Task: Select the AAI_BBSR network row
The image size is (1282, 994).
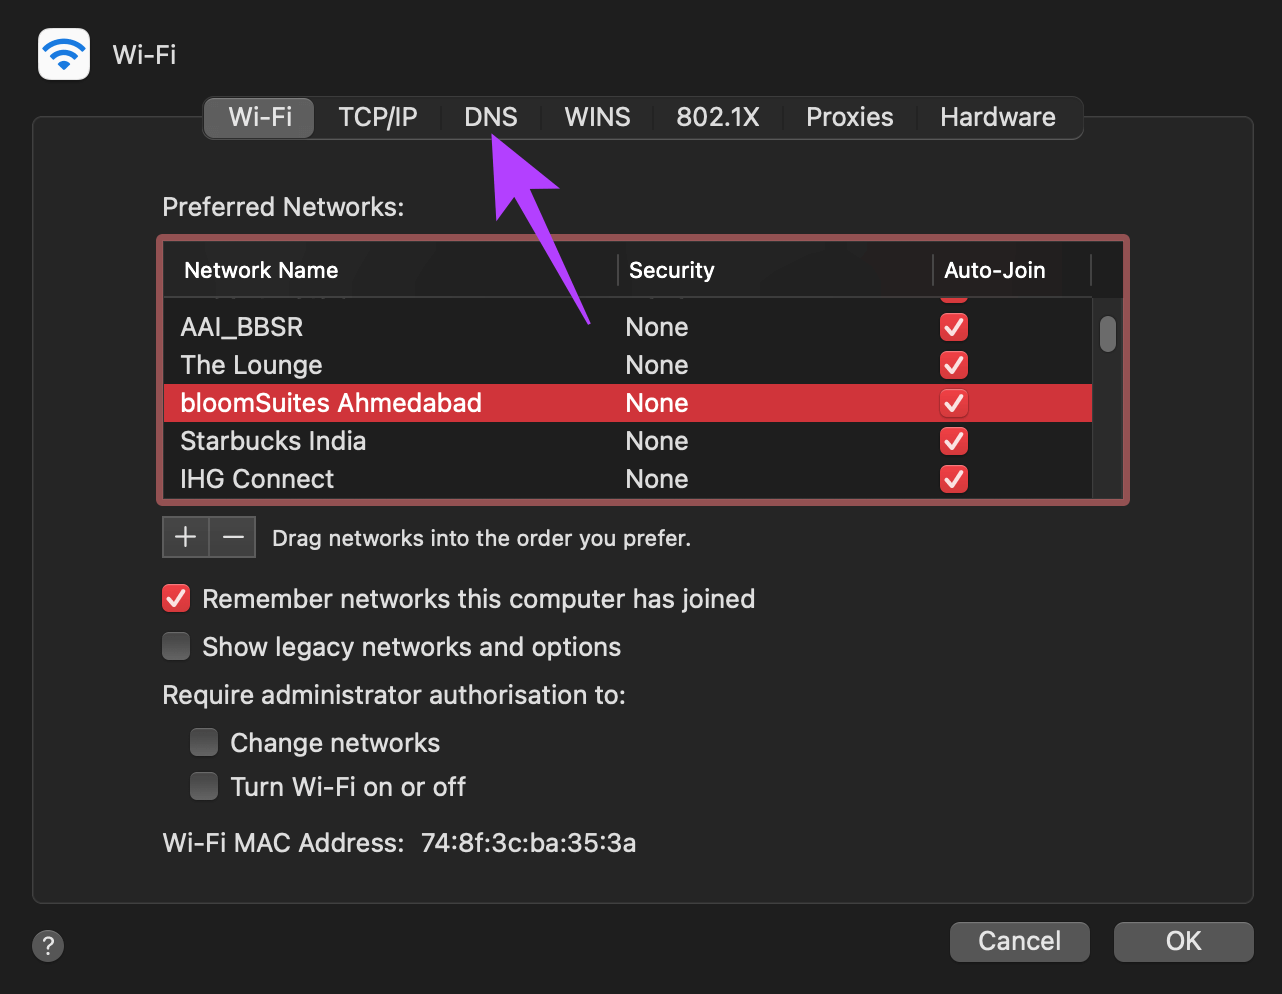Action: (x=628, y=327)
